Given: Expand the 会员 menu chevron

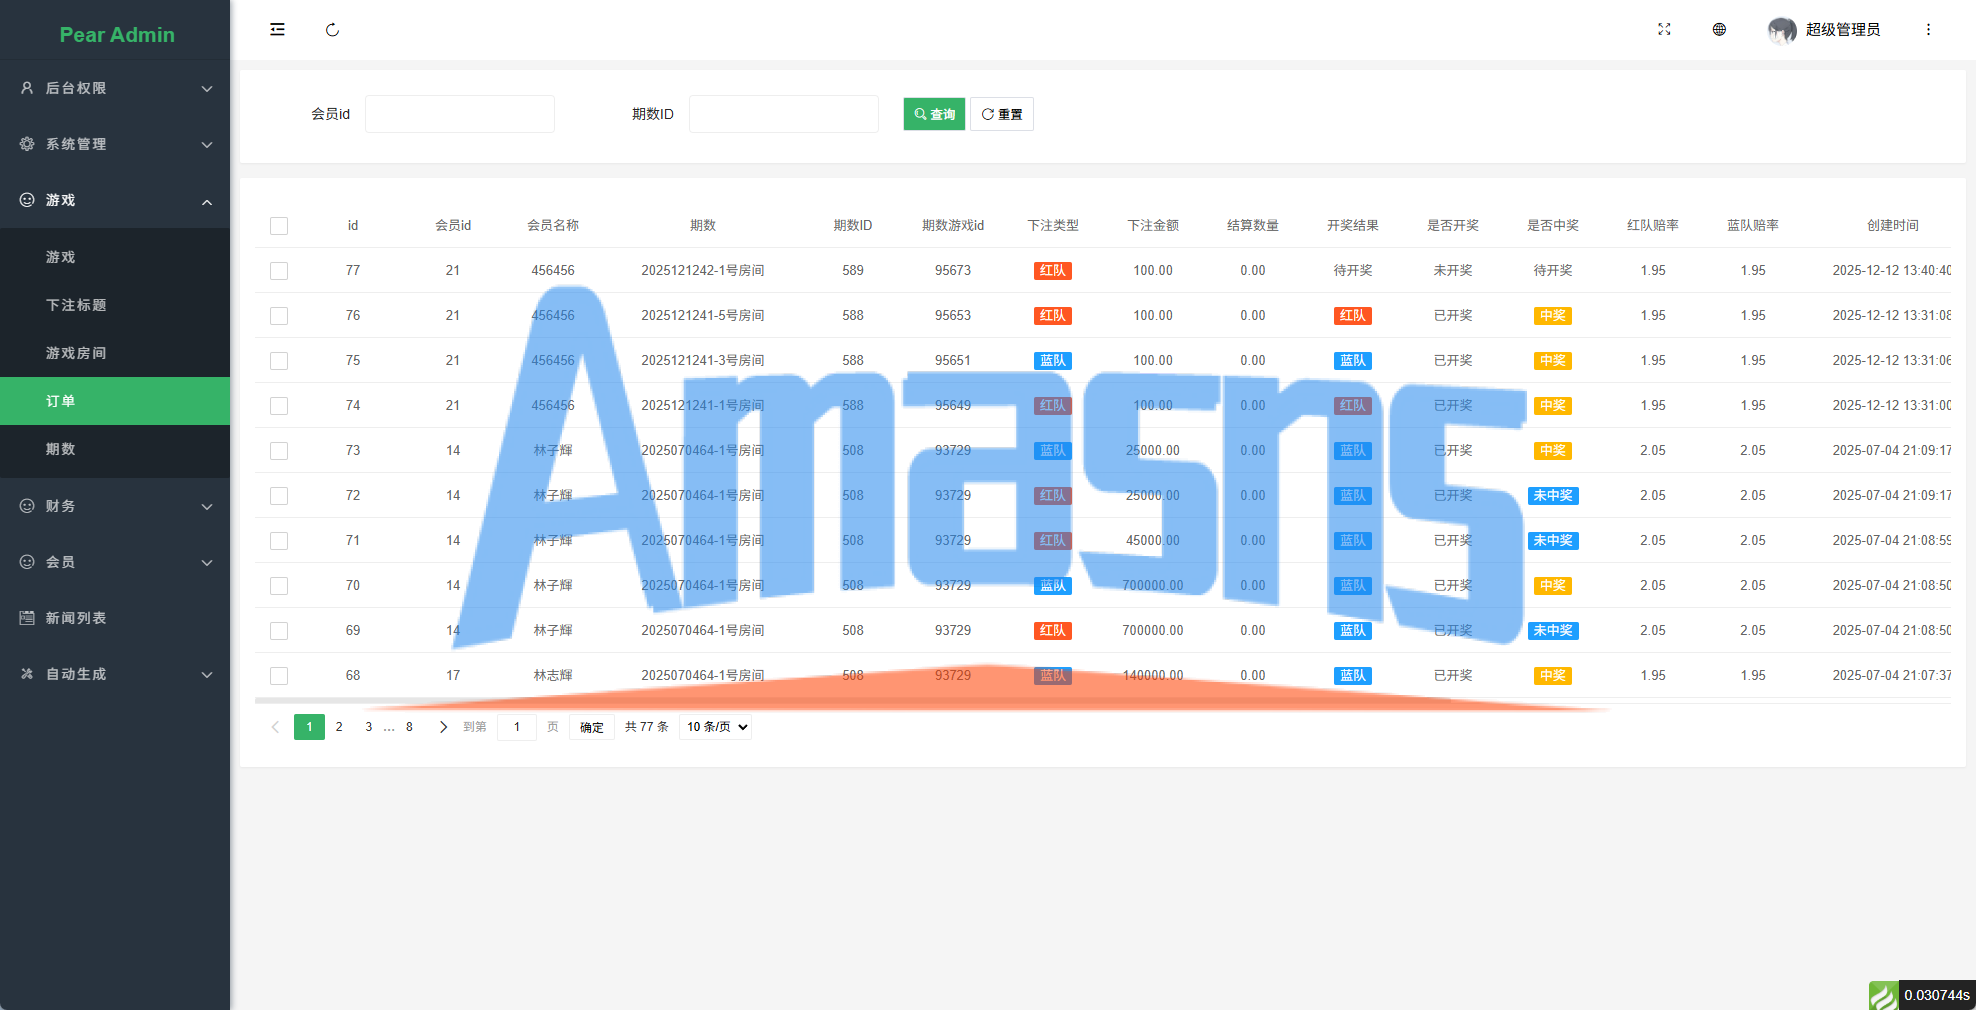Looking at the screenshot, I should [207, 563].
